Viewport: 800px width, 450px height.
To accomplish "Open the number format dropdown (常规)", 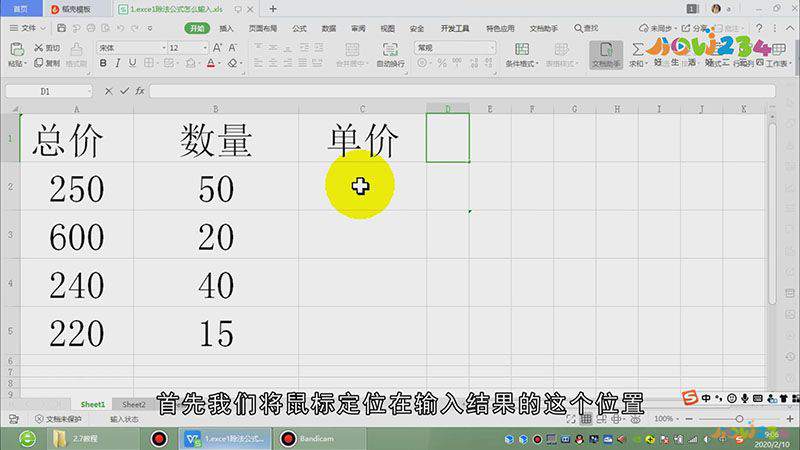I will (x=491, y=47).
